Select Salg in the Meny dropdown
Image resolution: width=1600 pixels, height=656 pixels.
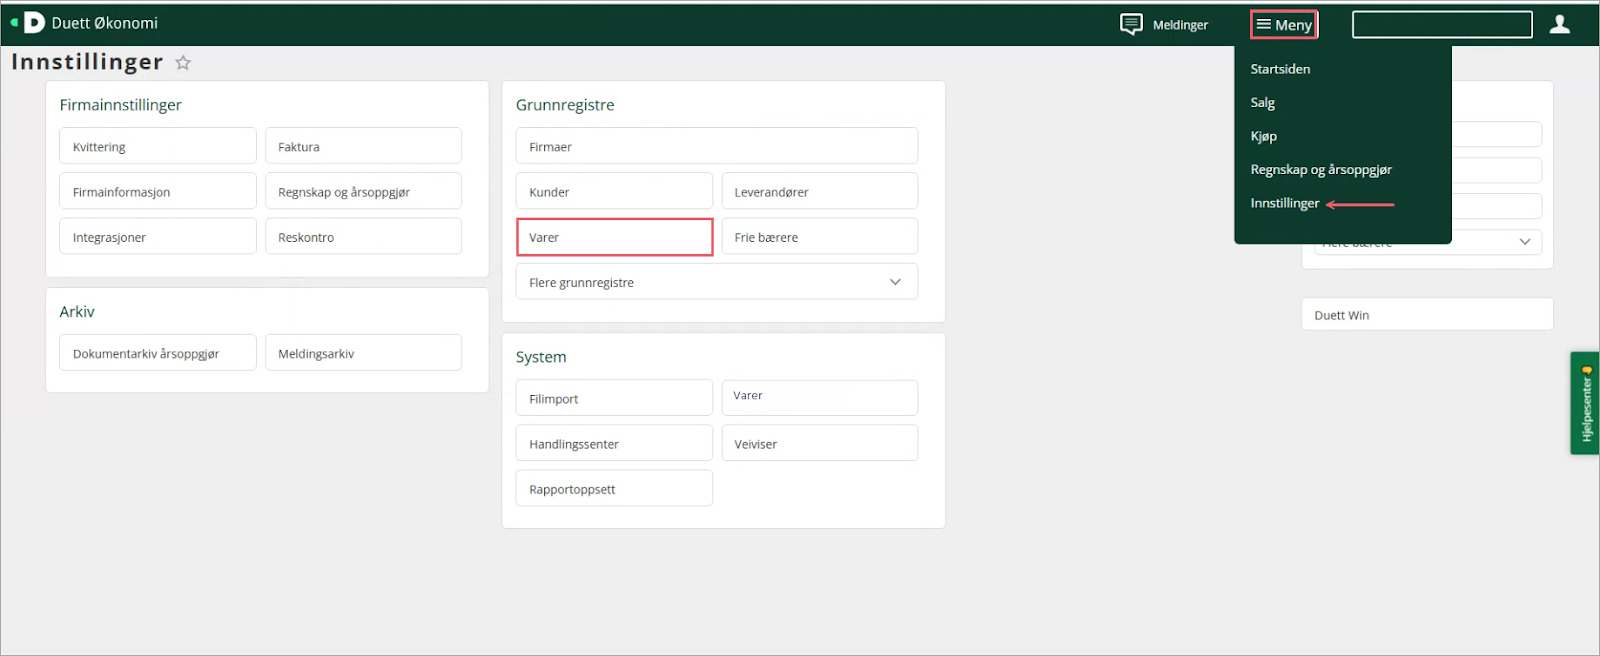click(x=1262, y=102)
